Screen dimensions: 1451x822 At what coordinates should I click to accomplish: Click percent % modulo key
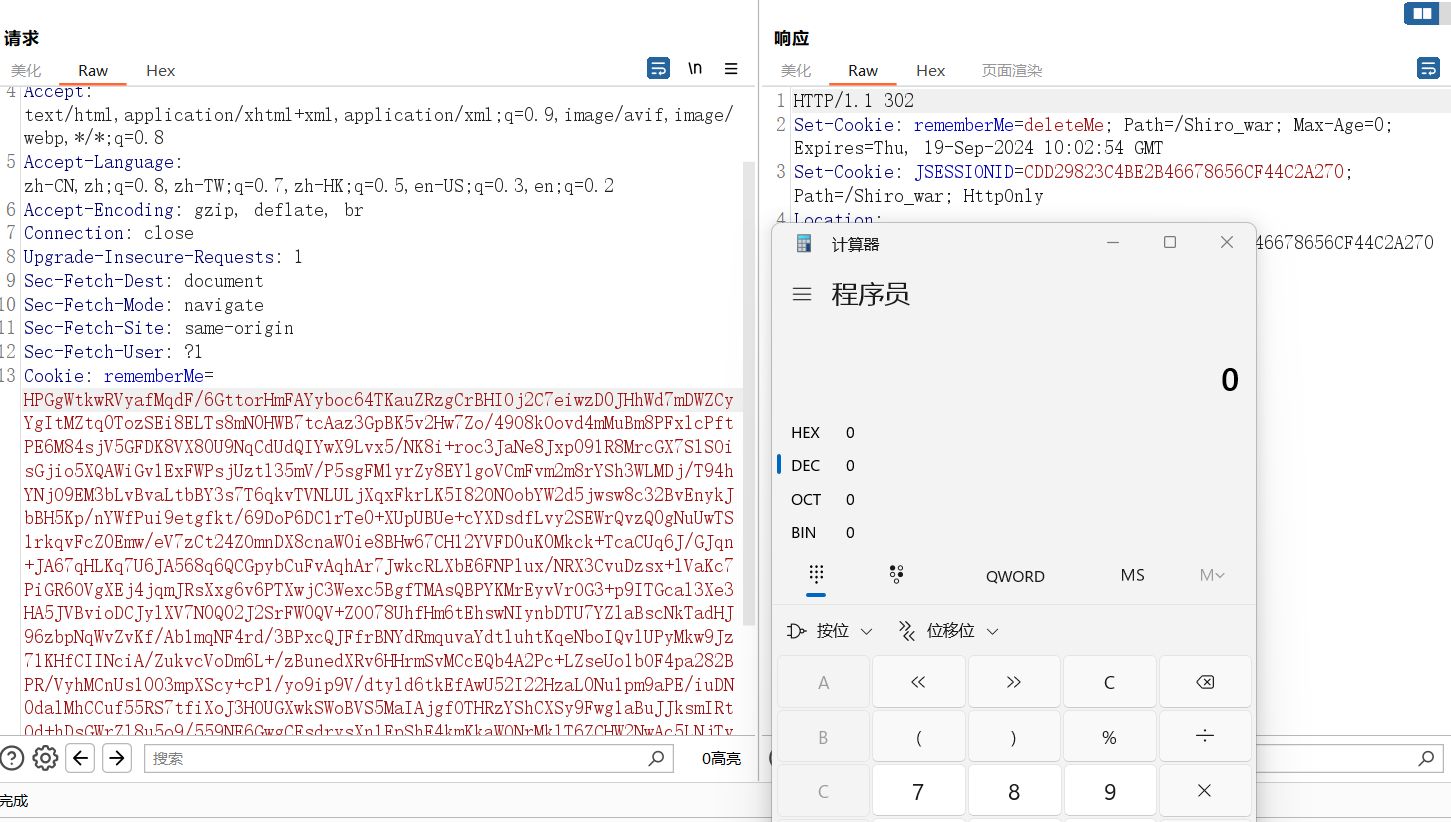tap(1109, 737)
